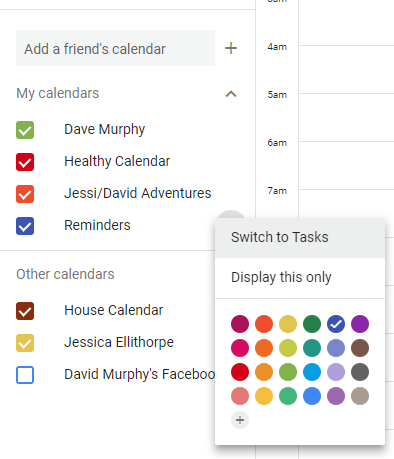The image size is (394, 459).
Task: Uncheck the Dave Murphy calendar
Action: pyautogui.click(x=25, y=130)
